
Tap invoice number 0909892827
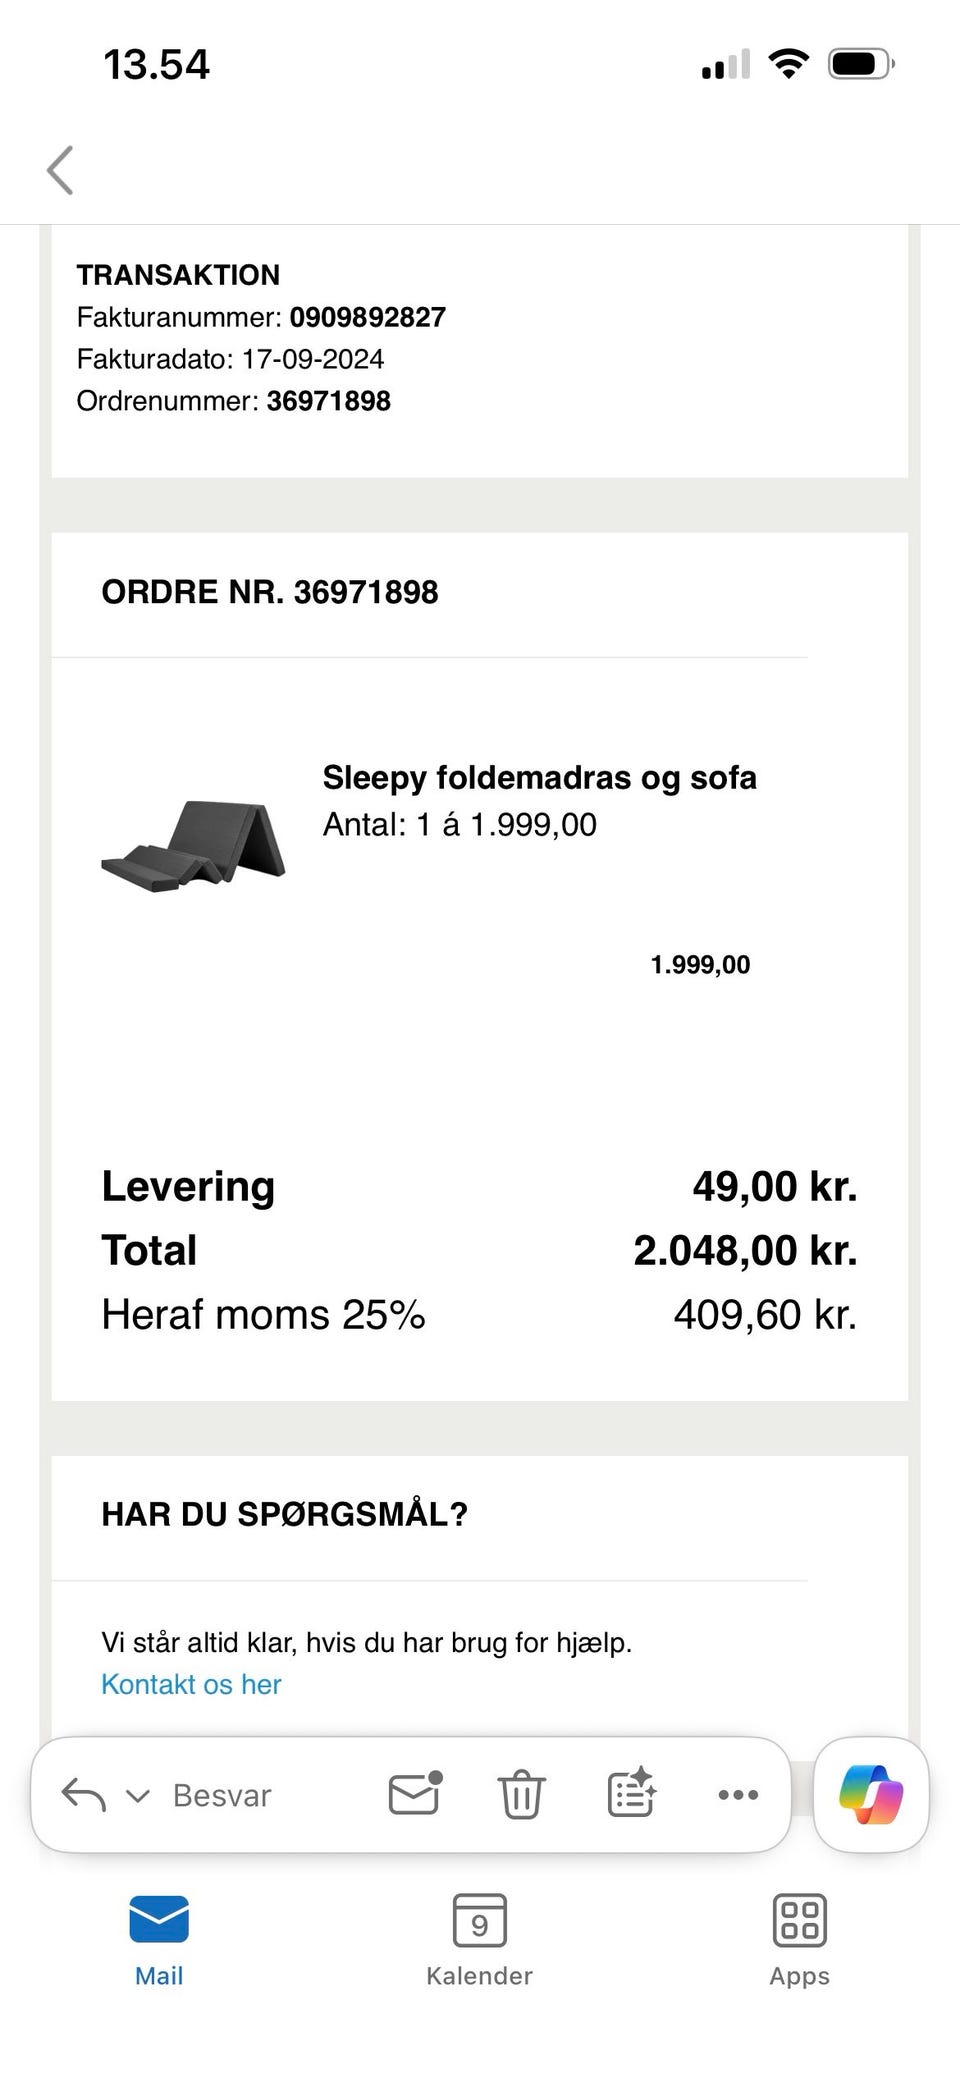(x=367, y=317)
